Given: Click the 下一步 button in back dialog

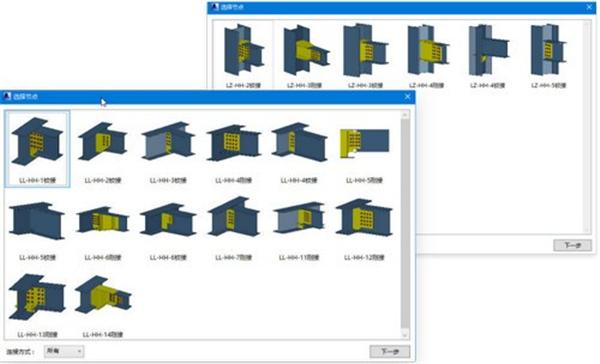Looking at the screenshot, I should tap(572, 245).
